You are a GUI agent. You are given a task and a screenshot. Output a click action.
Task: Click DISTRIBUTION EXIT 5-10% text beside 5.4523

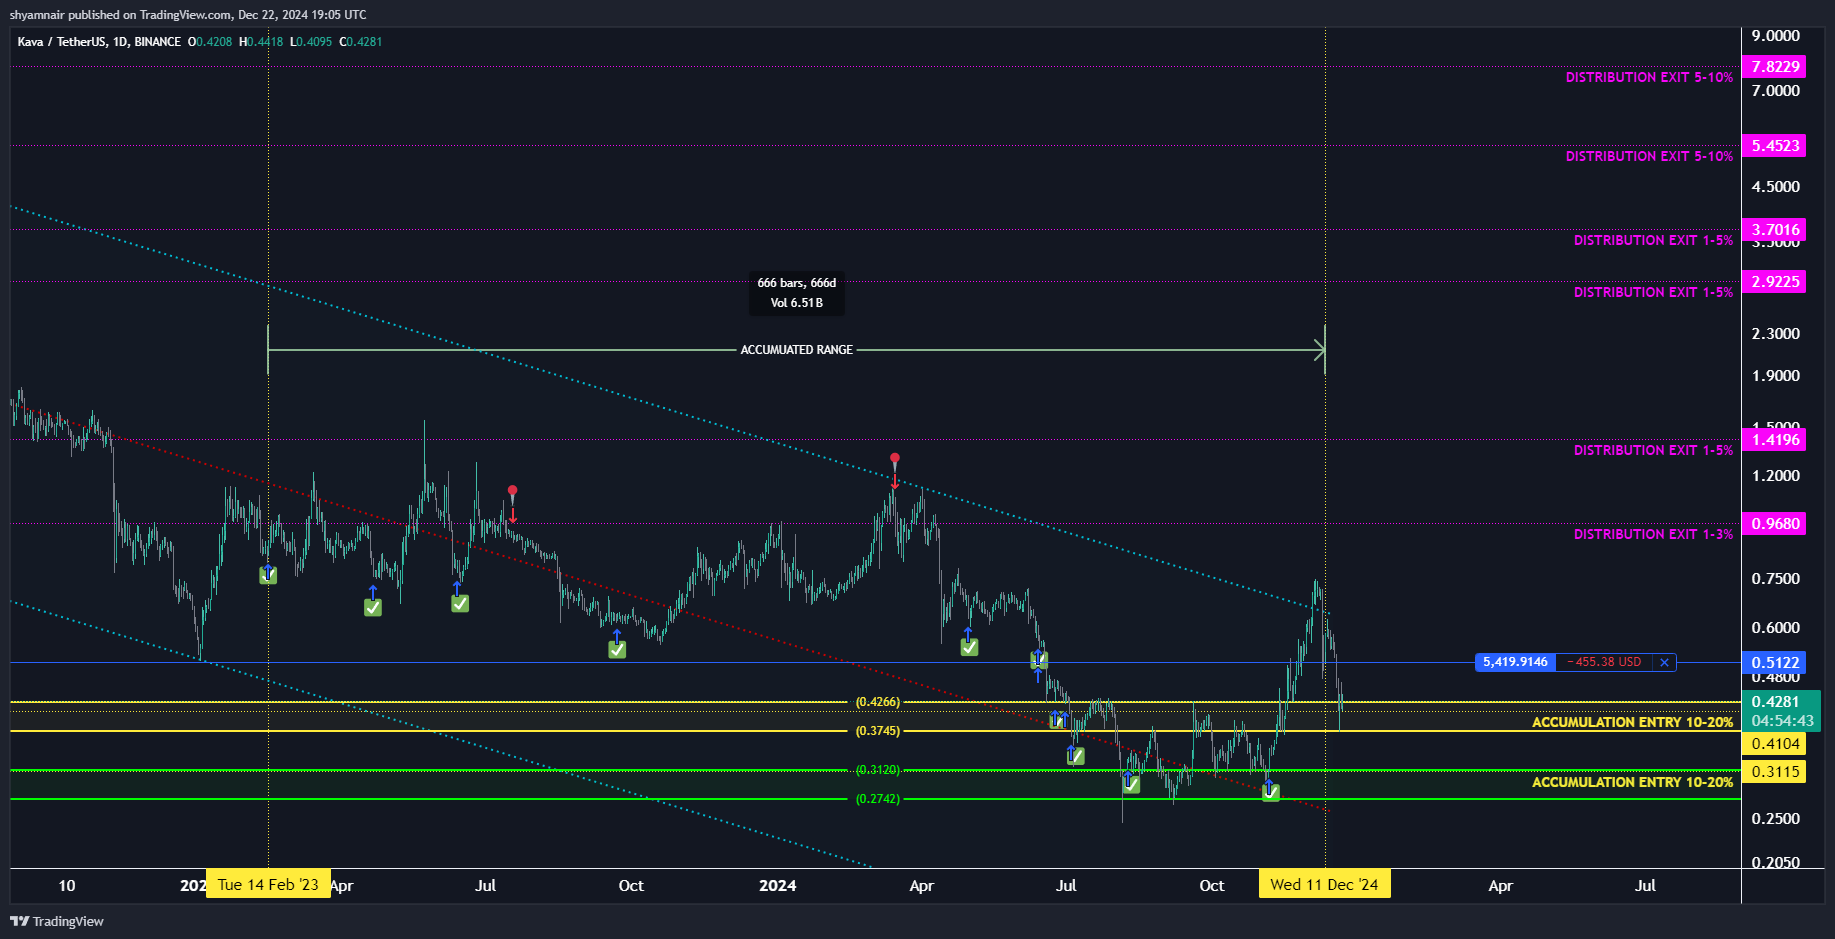pos(1649,156)
